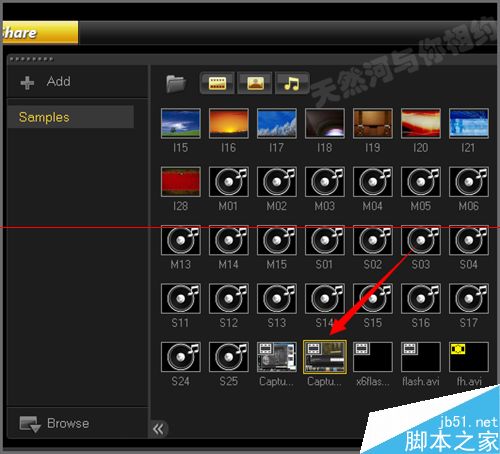
Task: Select the highlighted Captu... video clip
Action: click(x=325, y=357)
